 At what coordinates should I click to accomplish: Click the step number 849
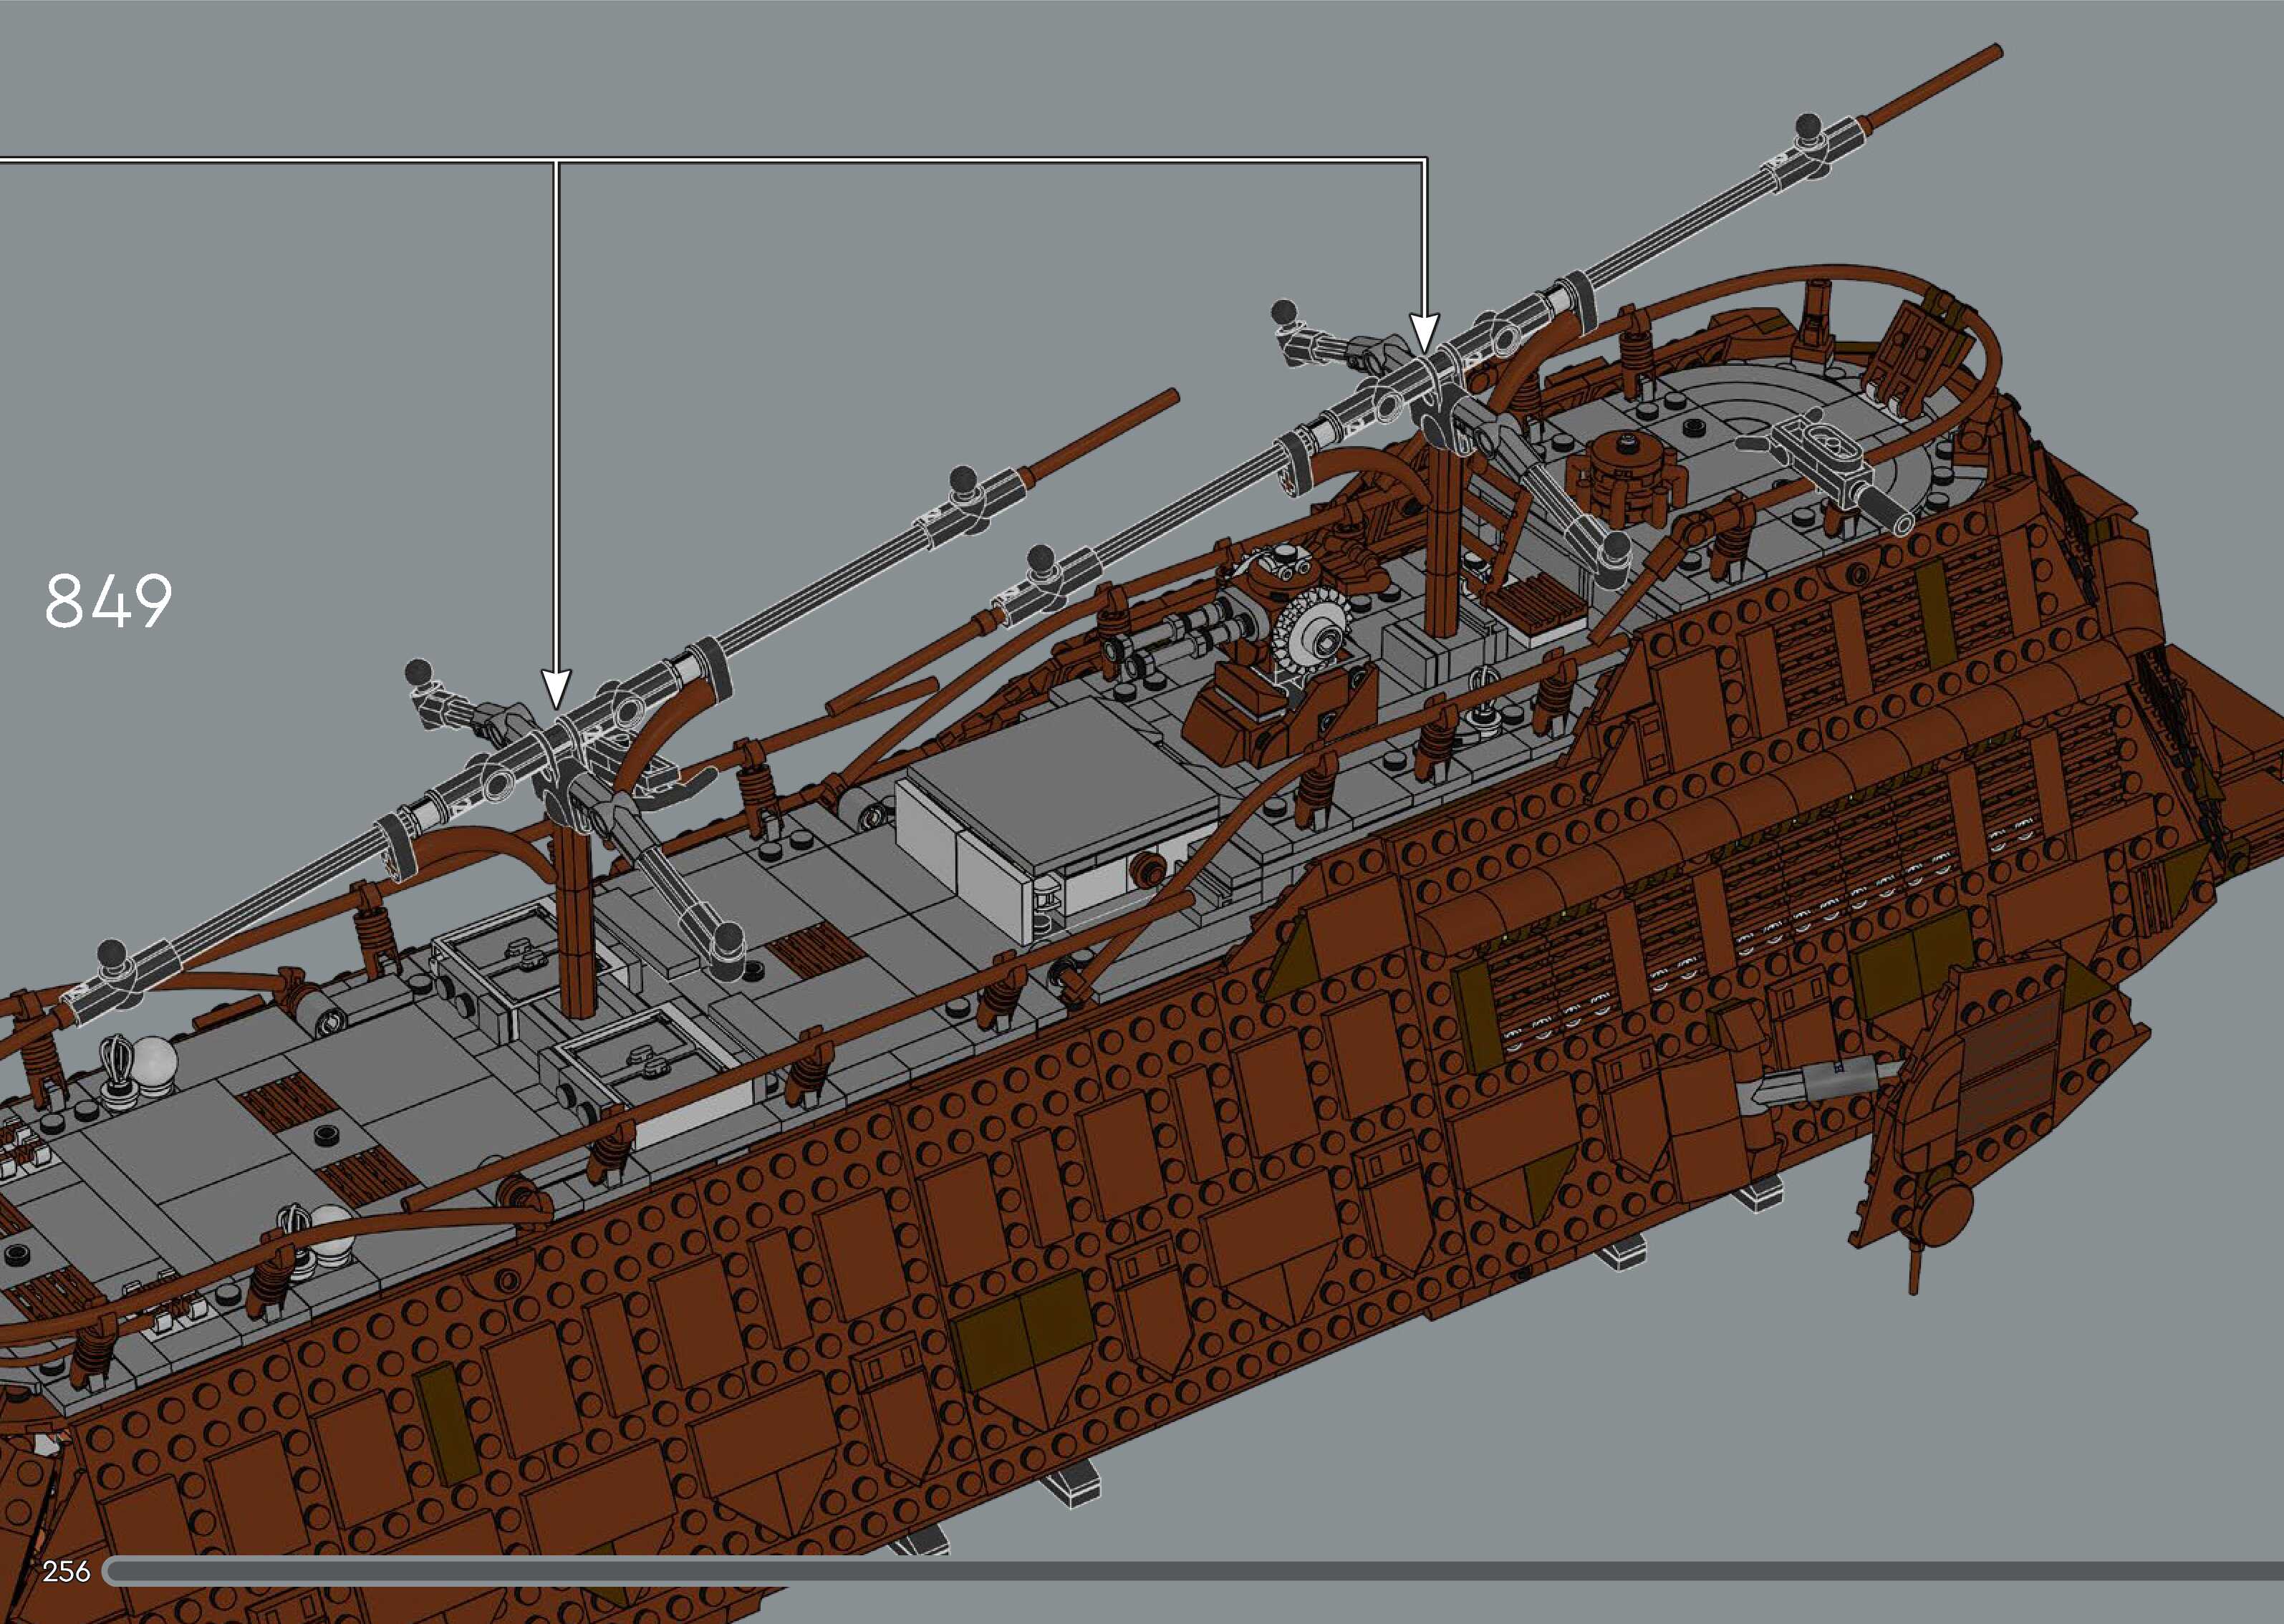[108, 601]
